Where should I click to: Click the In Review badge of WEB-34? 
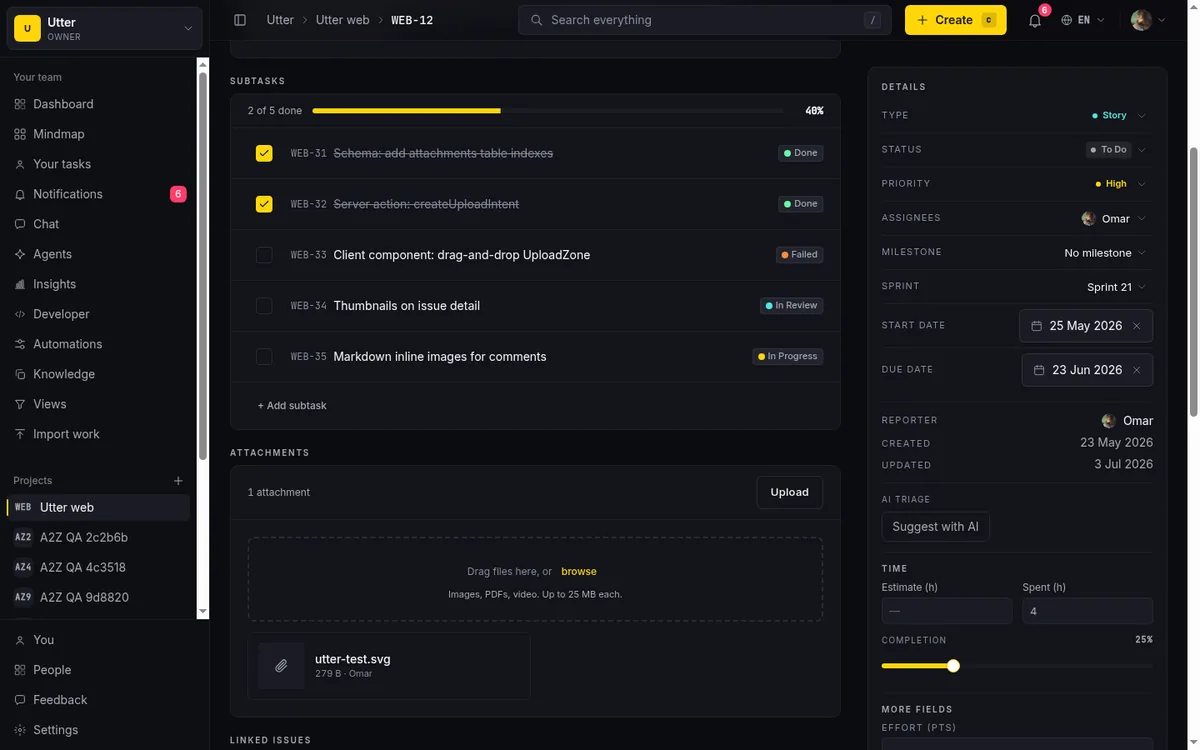click(792, 306)
